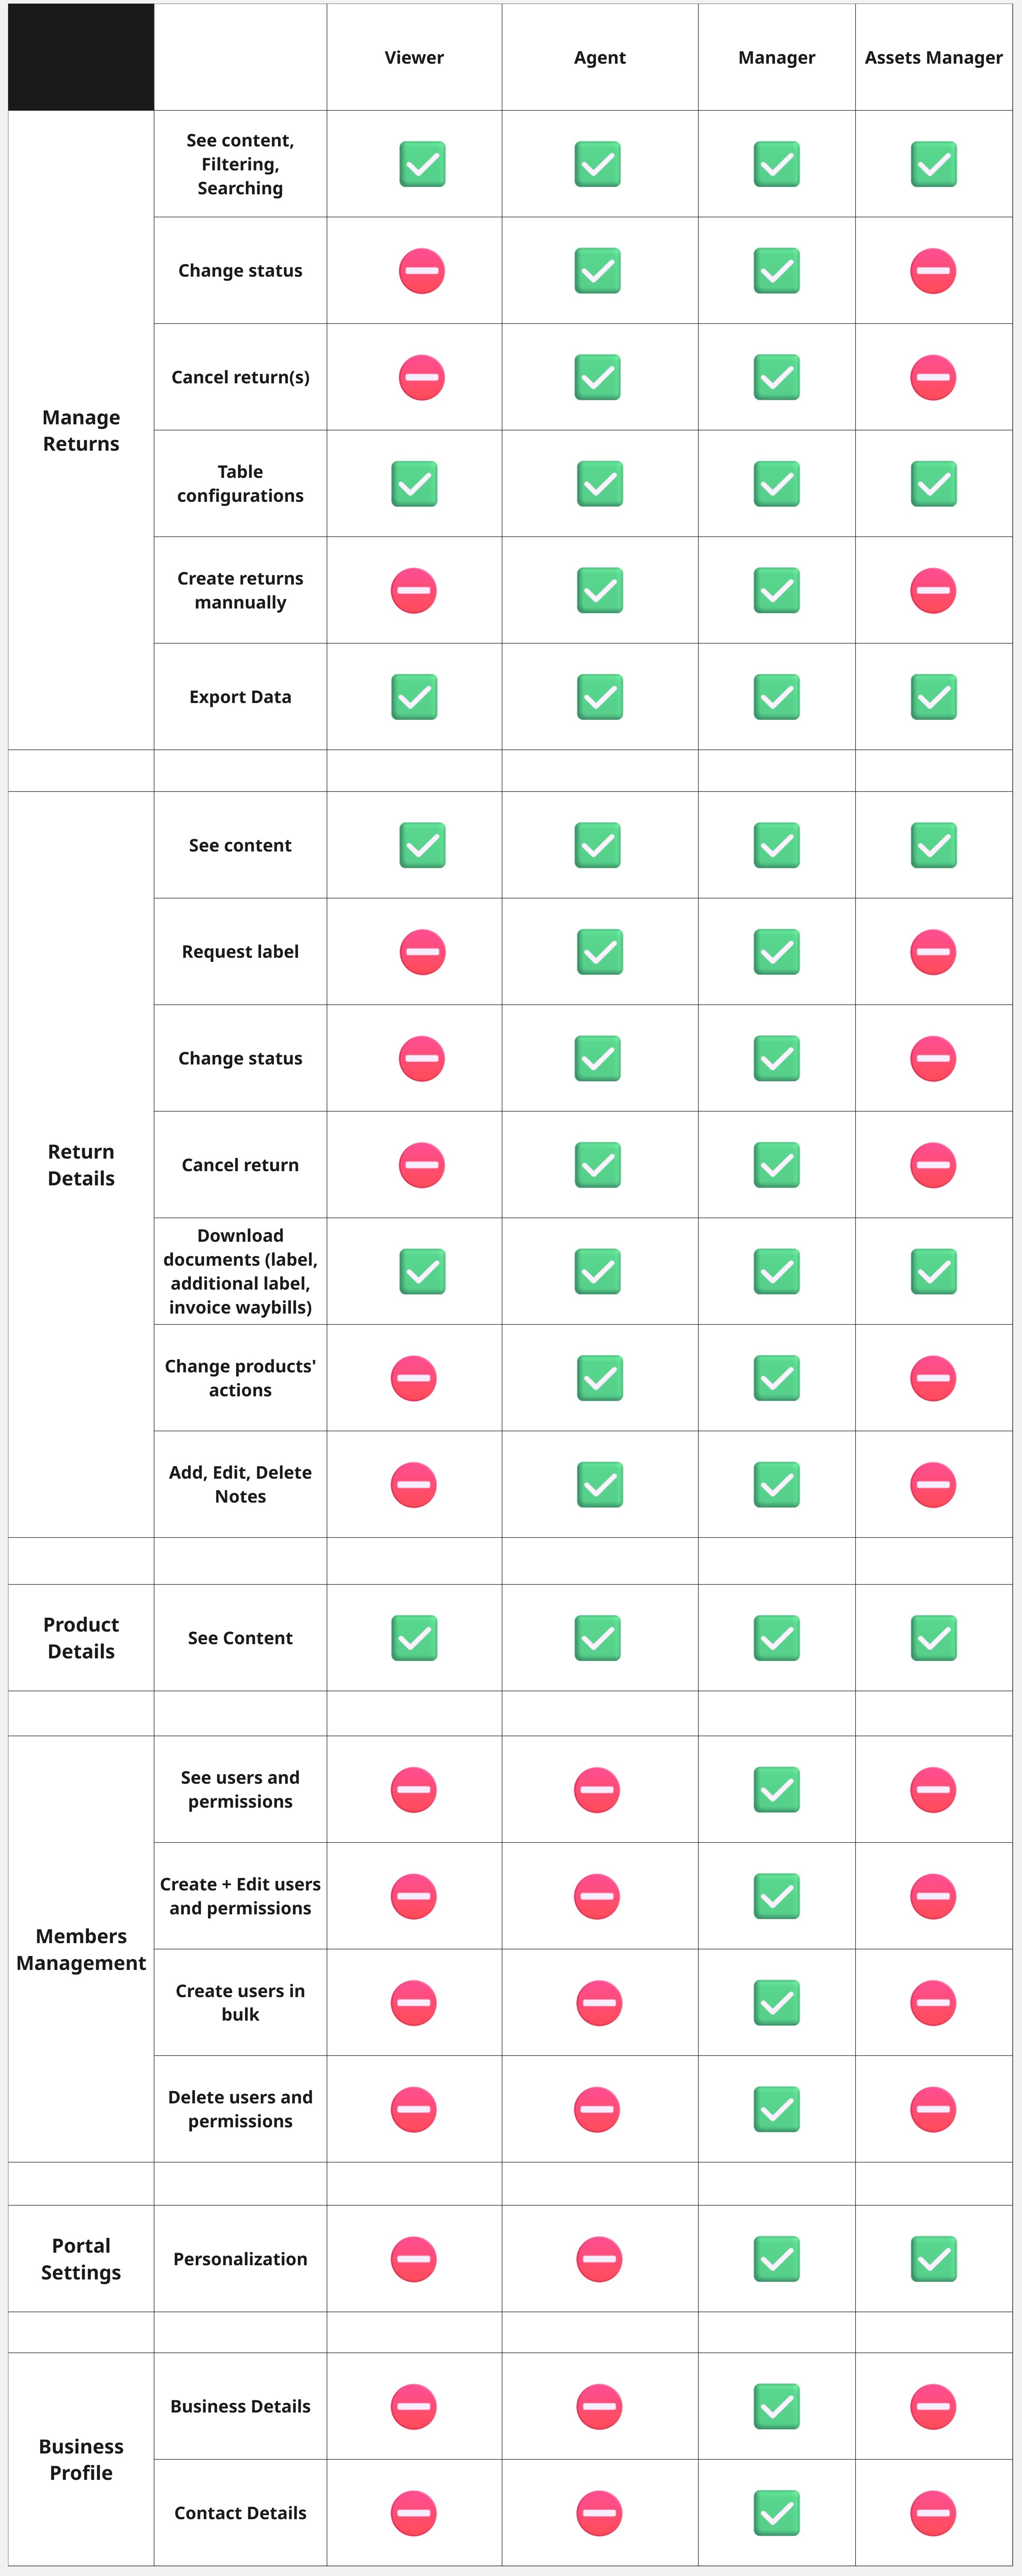Click Agent's red icon for Personalization
The height and width of the screenshot is (2576, 1022).
click(599, 2258)
